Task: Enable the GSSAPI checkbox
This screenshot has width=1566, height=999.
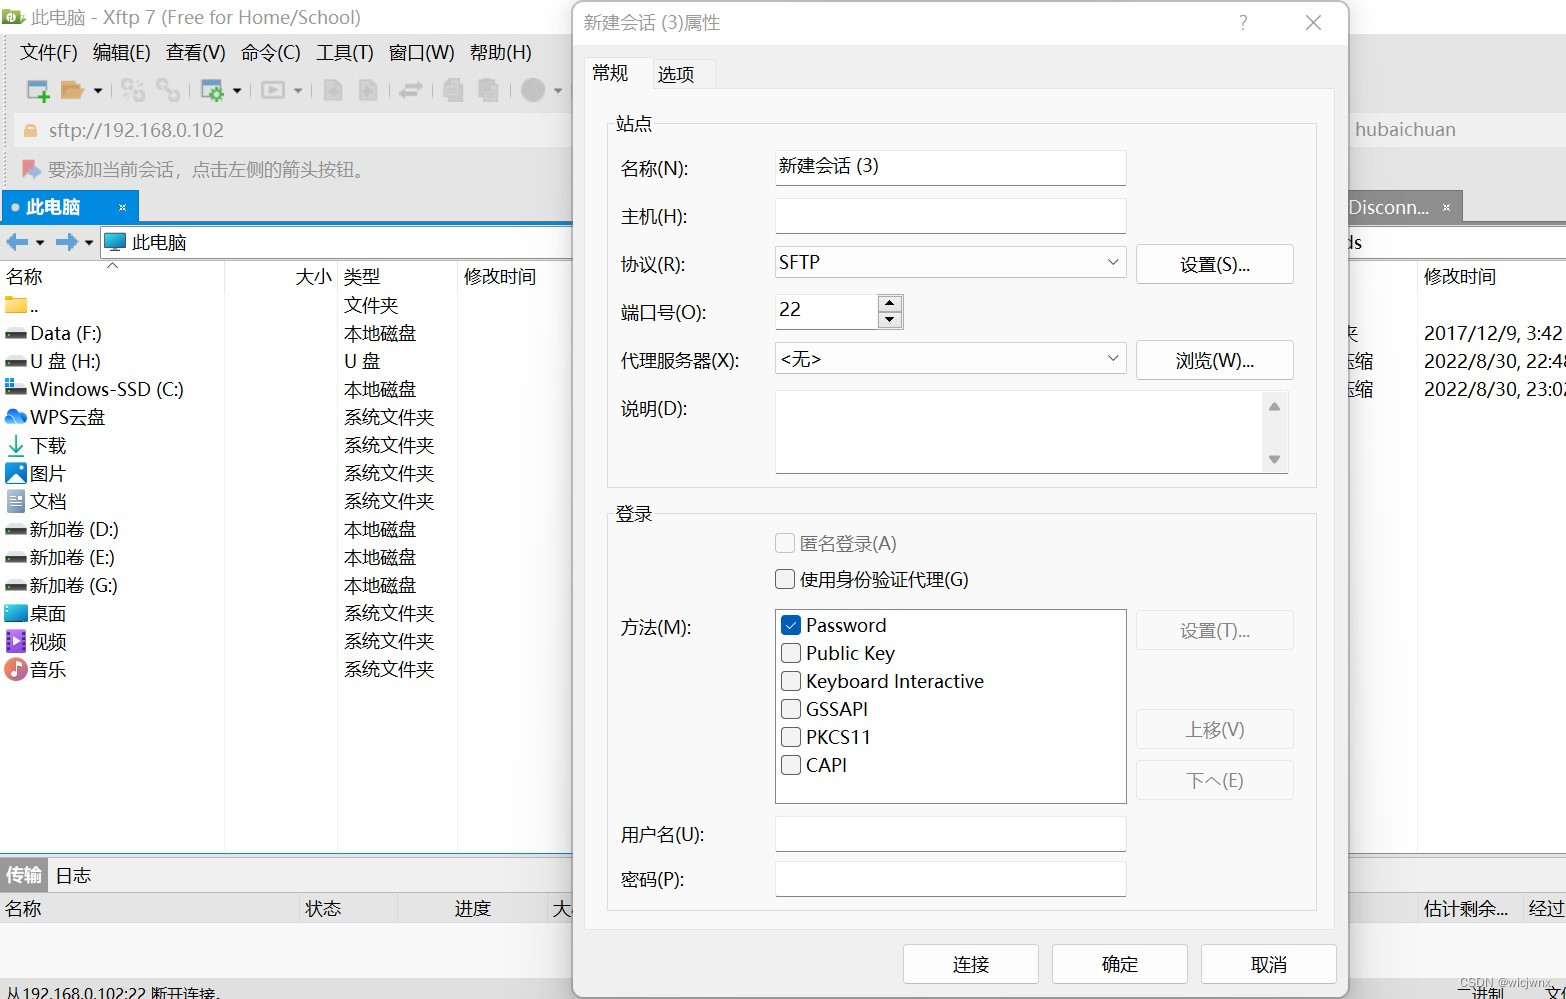Action: tap(791, 709)
